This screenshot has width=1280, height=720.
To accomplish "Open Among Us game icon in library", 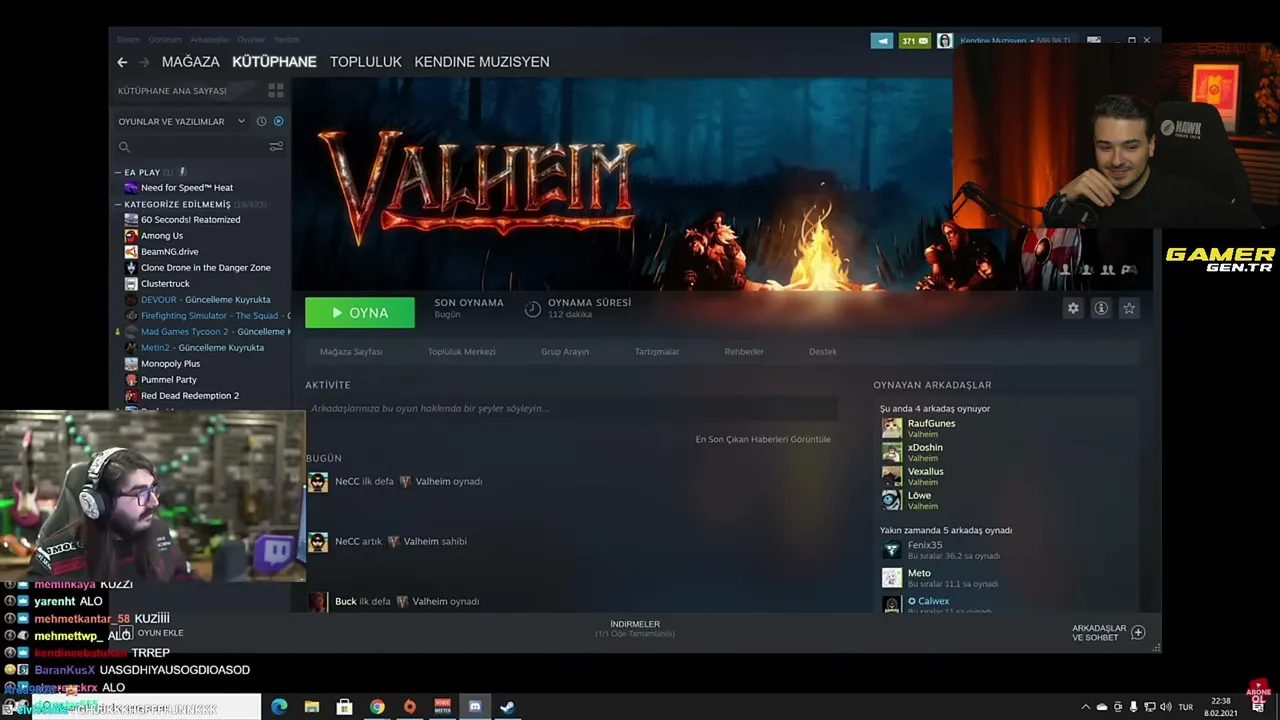I will 131,236.
